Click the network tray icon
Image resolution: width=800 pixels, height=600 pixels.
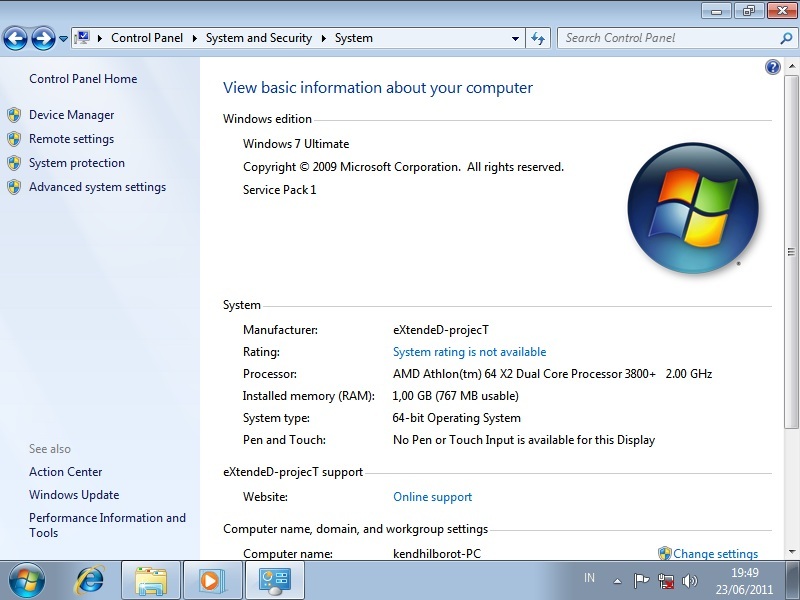(665, 580)
